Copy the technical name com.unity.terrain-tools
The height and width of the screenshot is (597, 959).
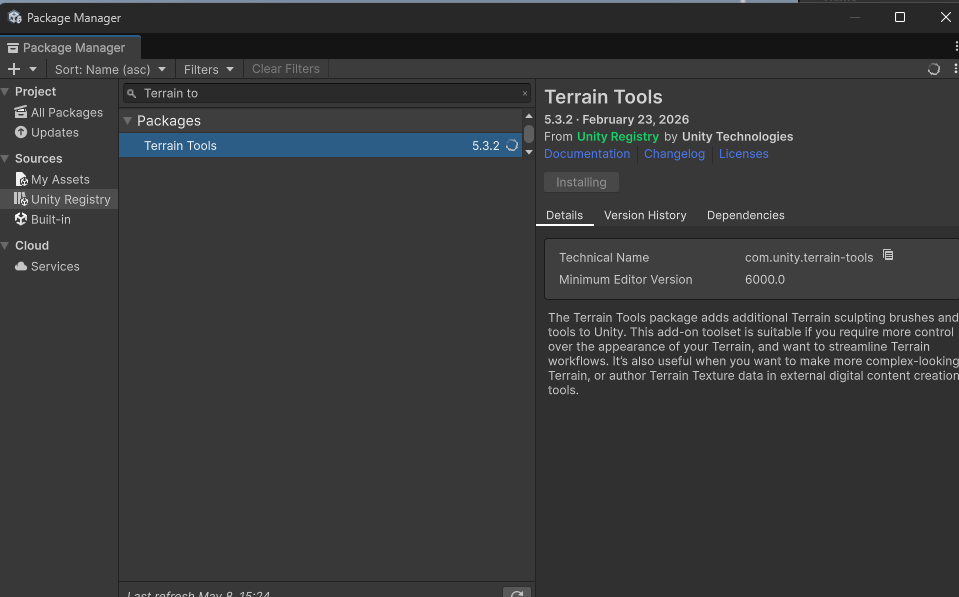[888, 255]
